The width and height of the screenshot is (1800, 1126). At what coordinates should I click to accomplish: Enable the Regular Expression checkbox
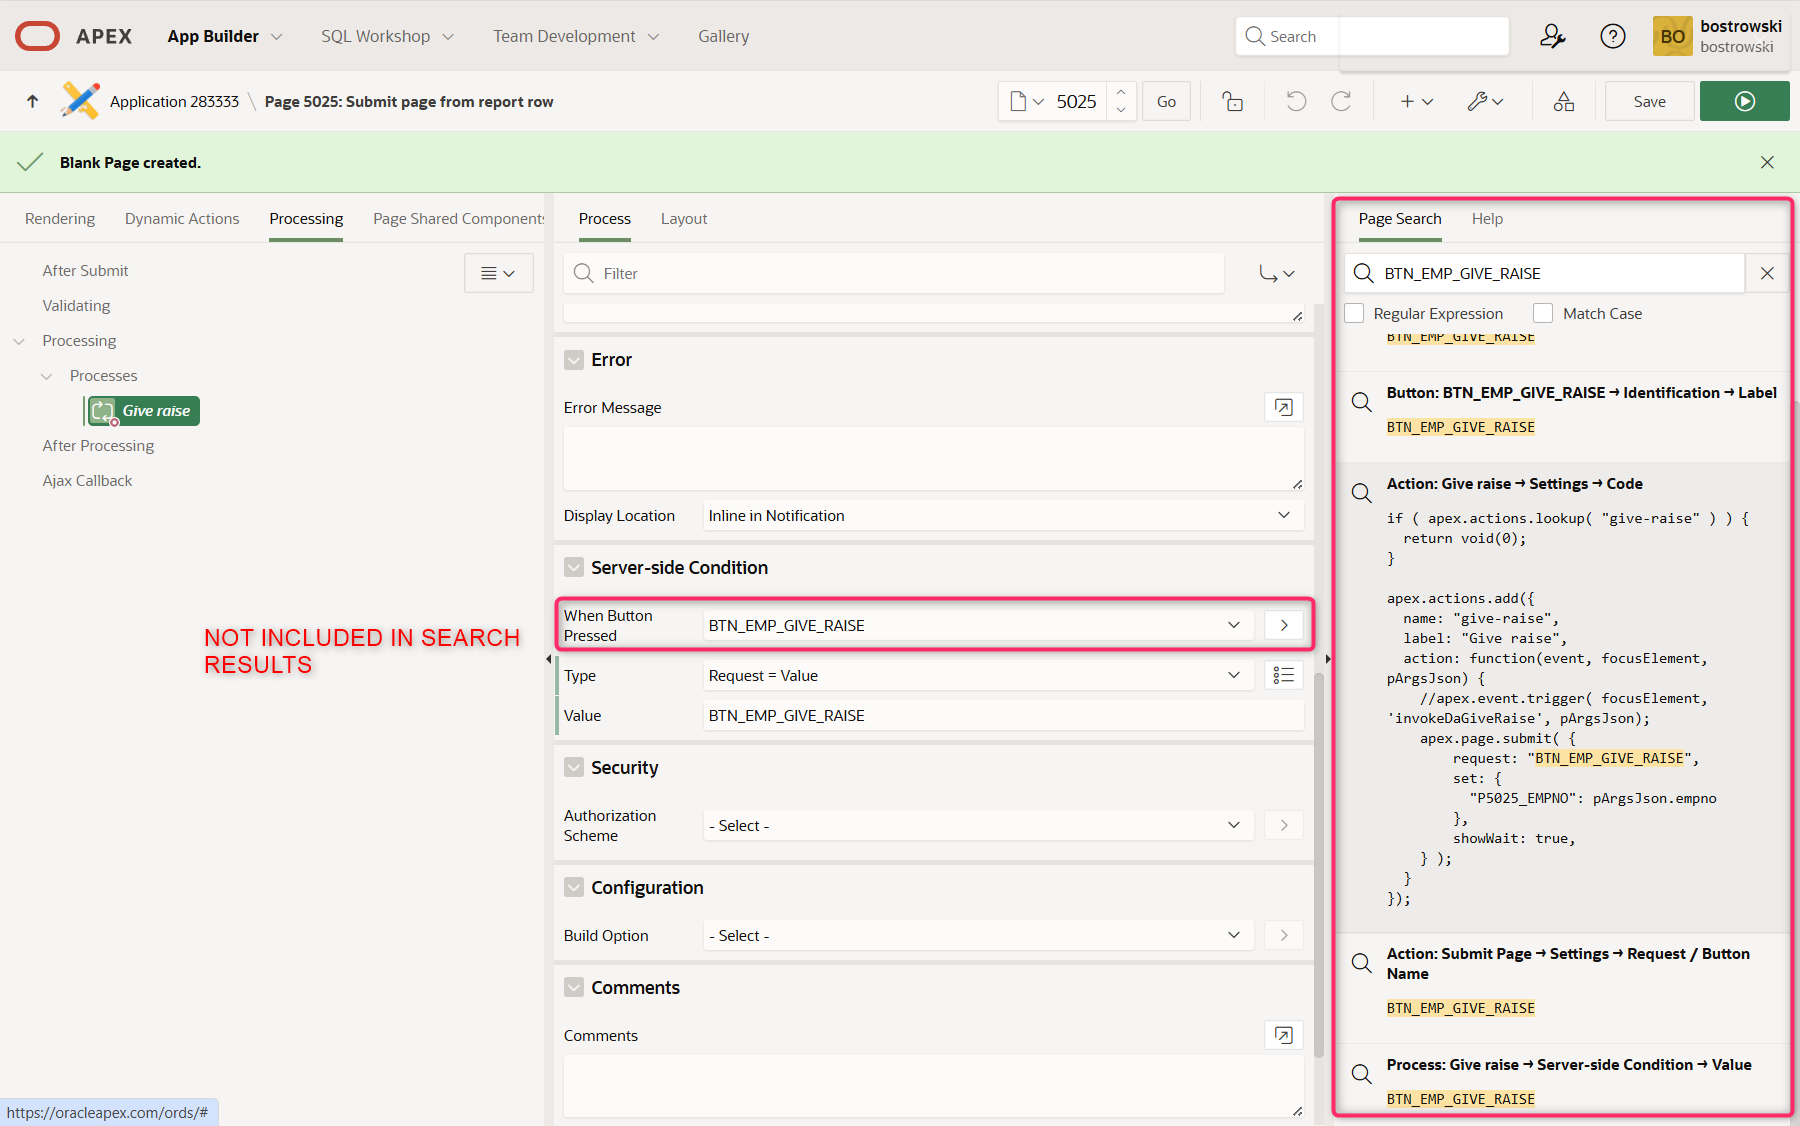point(1354,314)
